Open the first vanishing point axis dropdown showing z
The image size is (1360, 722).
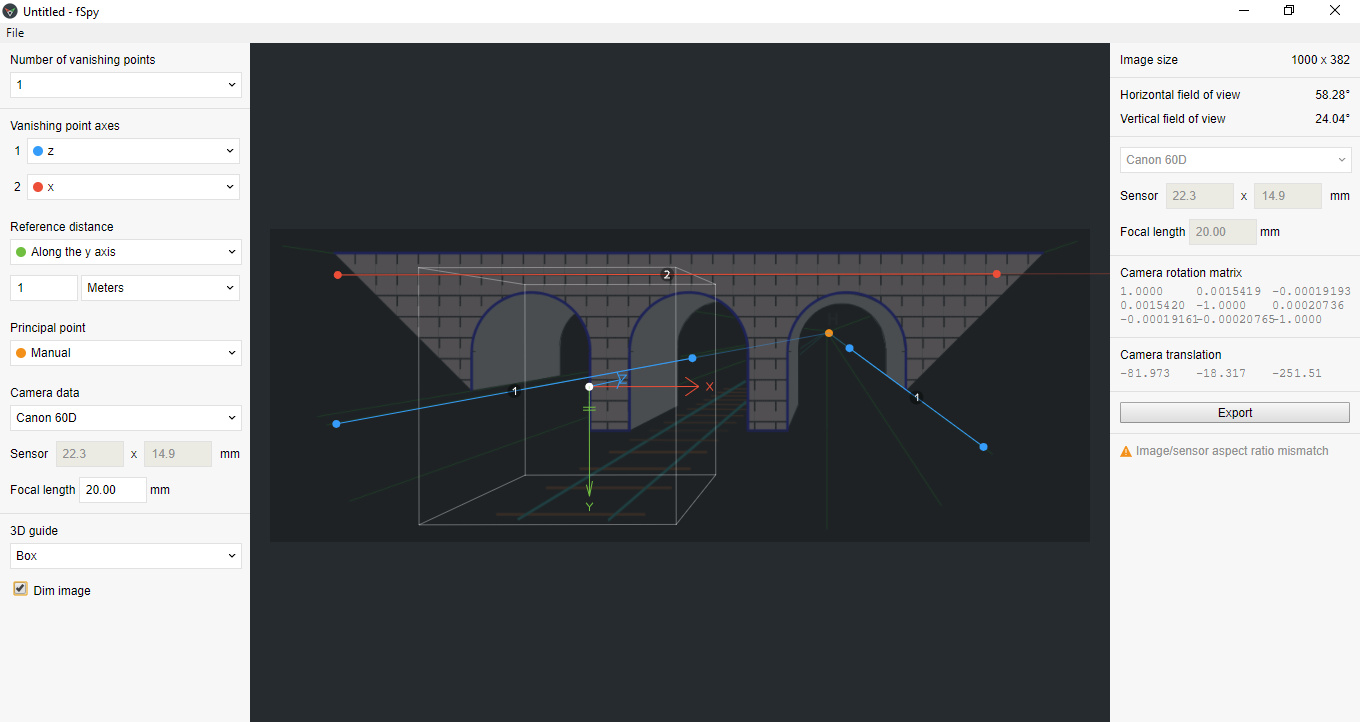pos(134,151)
